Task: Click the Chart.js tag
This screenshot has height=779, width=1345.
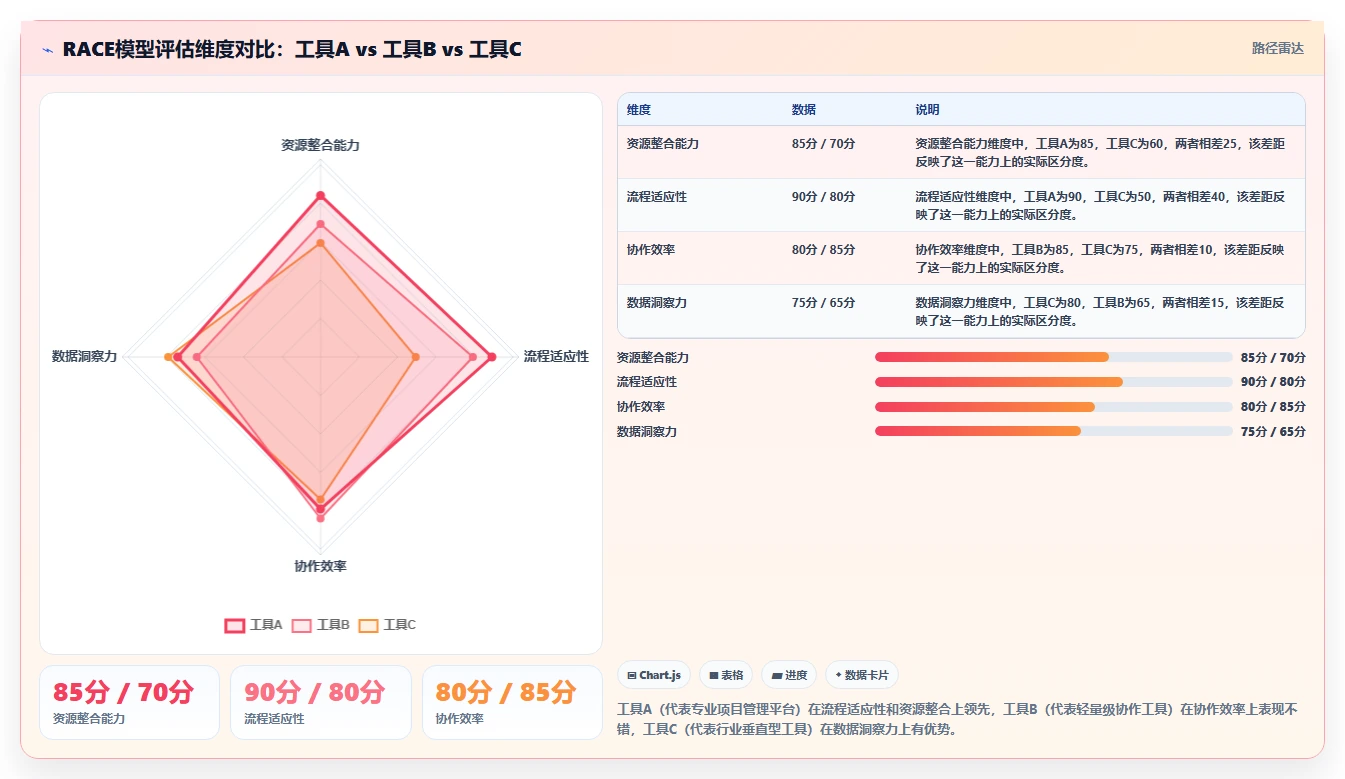Action: (654, 675)
